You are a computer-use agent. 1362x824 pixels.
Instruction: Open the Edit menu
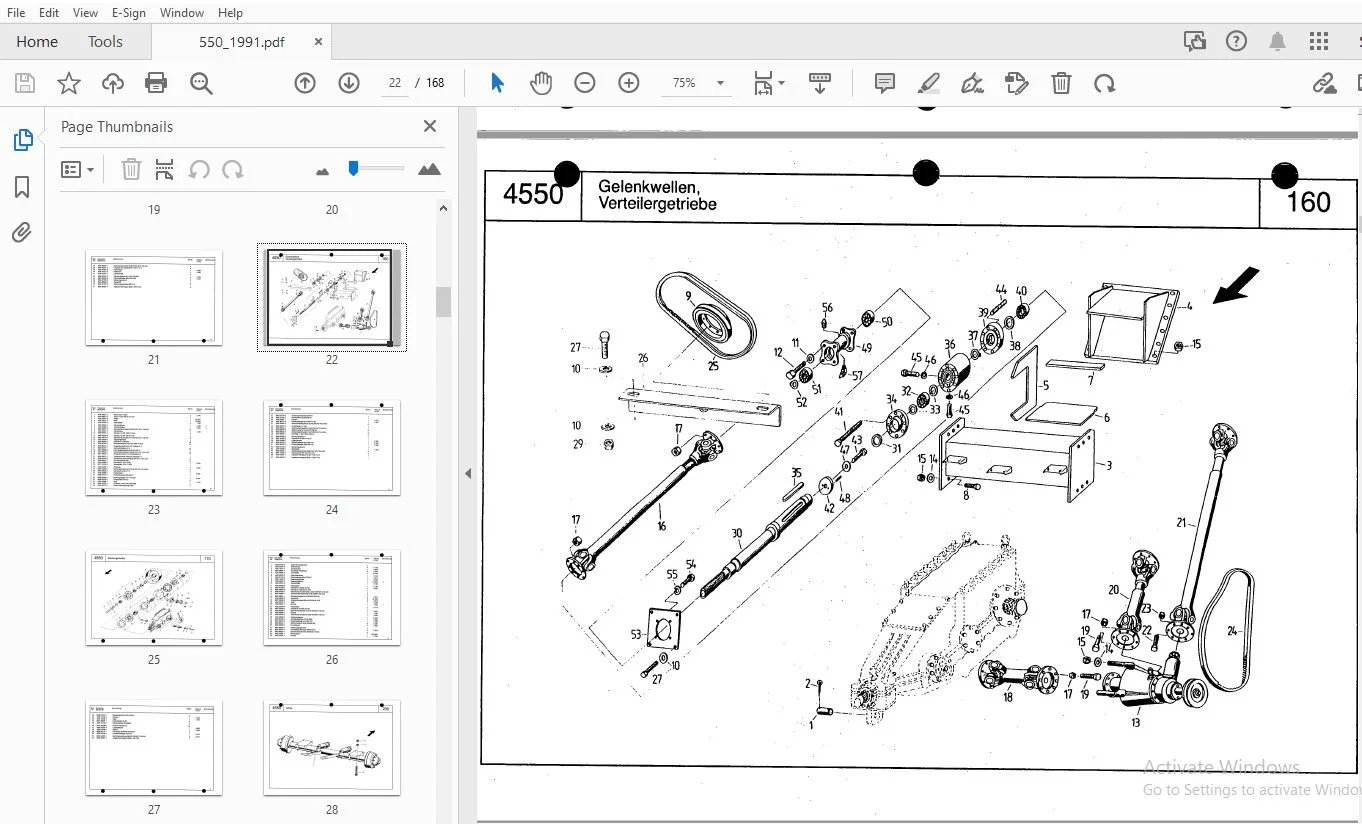49,13
